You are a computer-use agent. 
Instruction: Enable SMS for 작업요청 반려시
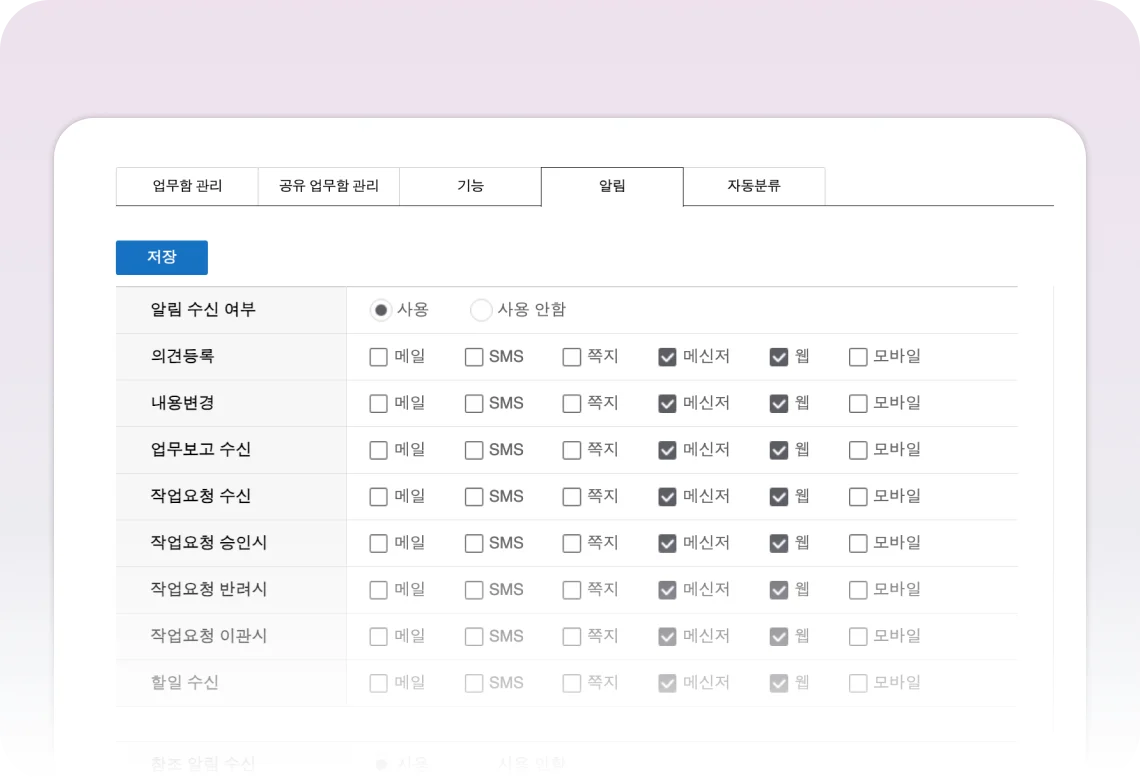[474, 590]
